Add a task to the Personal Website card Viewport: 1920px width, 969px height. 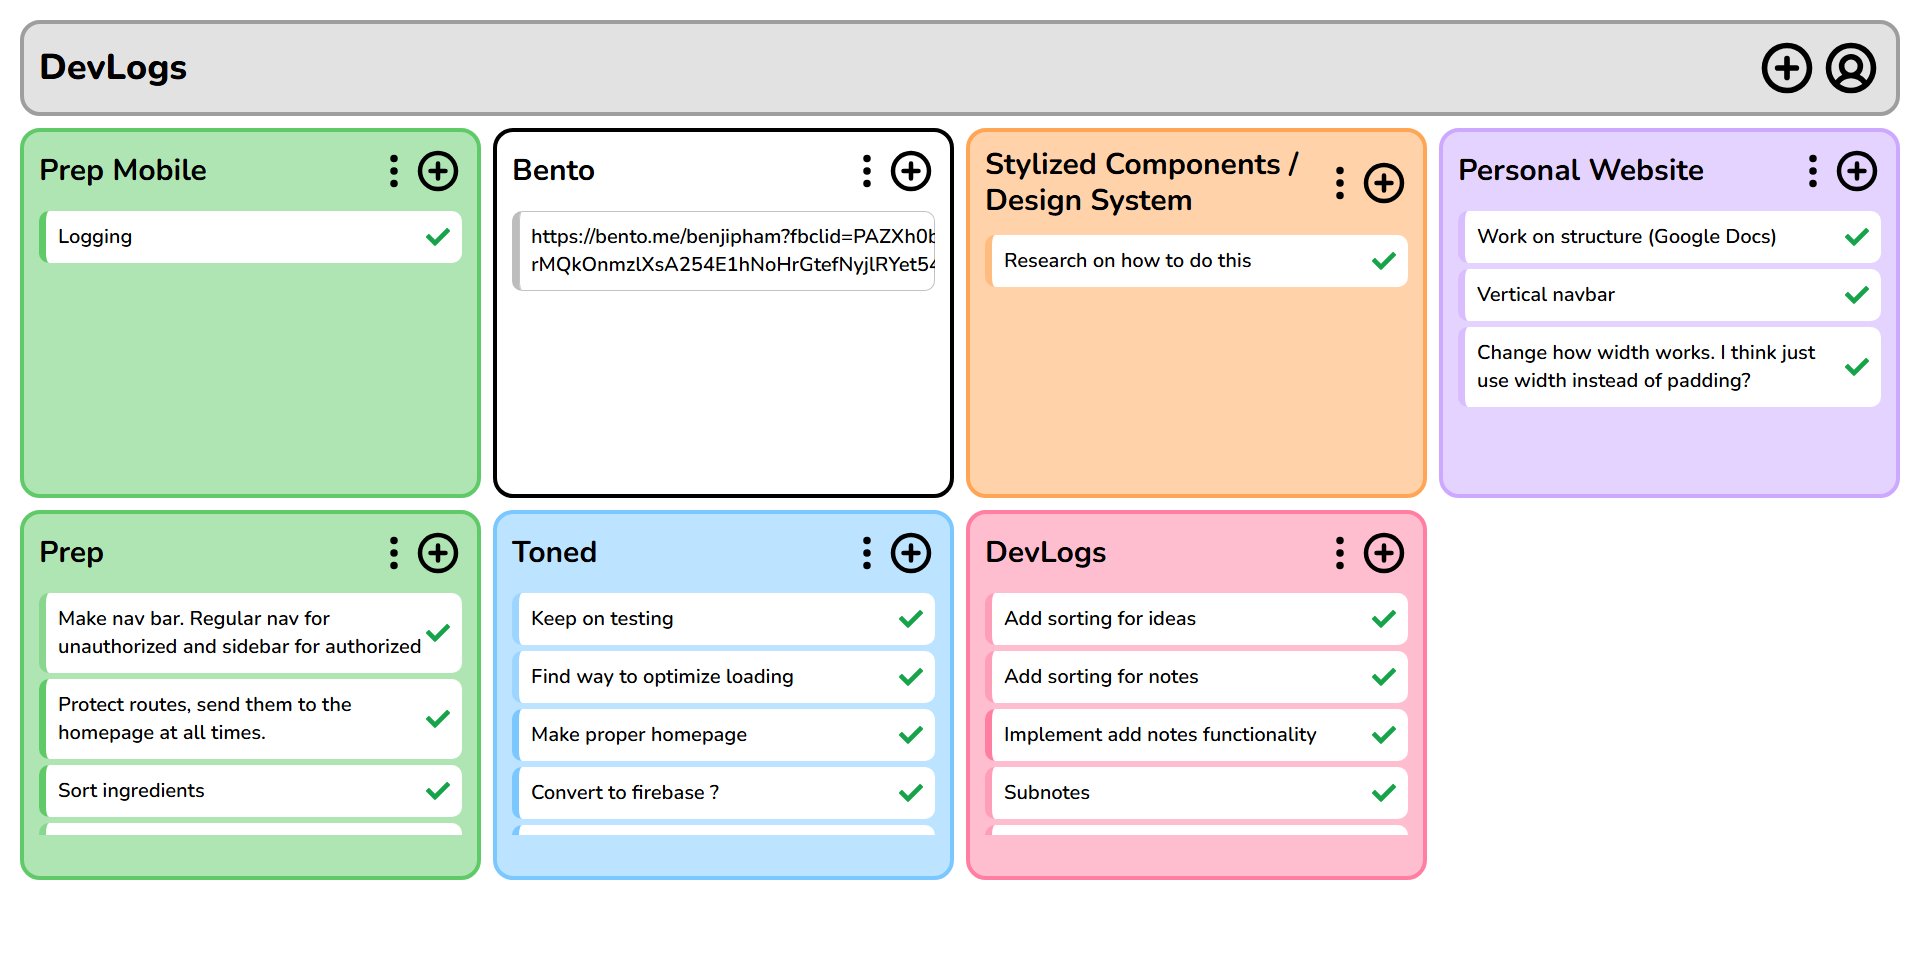tap(1856, 171)
